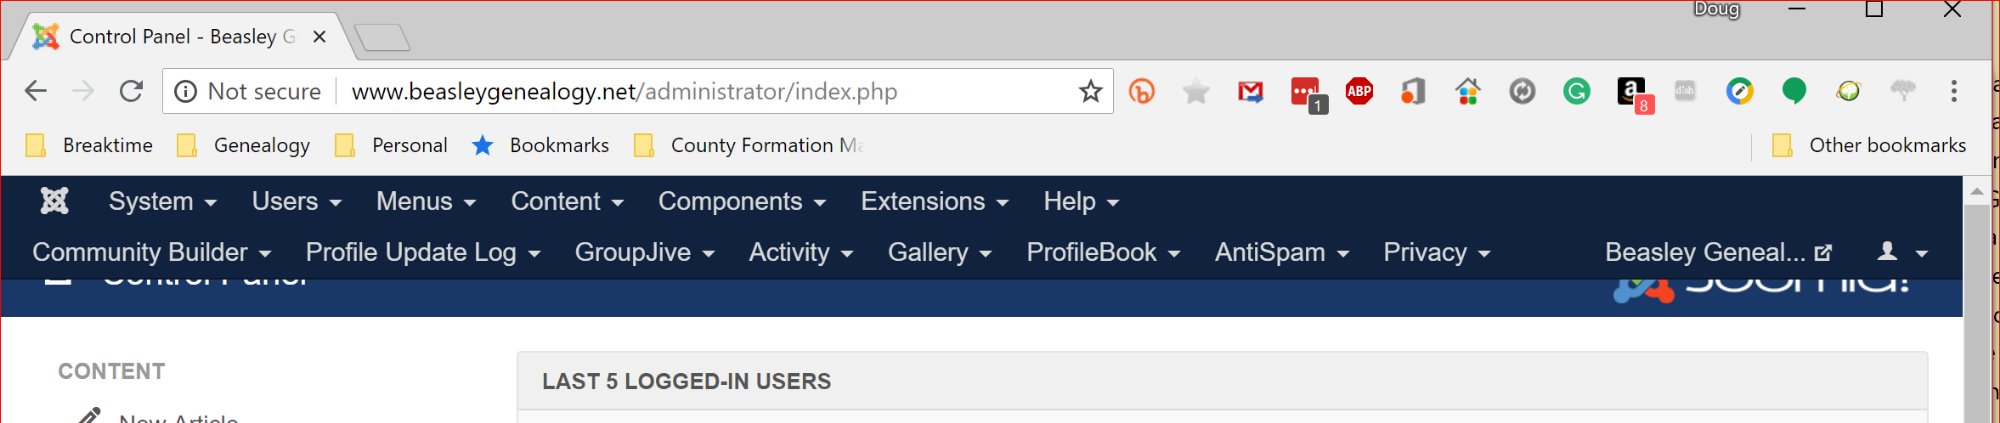This screenshot has width=2000, height=423.
Task: Open the Components menu
Action: click(742, 201)
